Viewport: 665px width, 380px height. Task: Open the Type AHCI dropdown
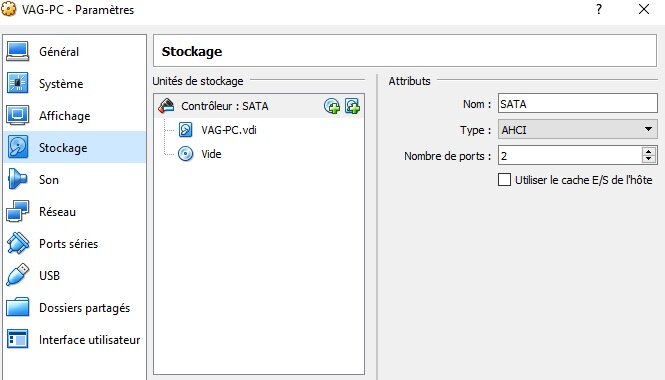[578, 130]
